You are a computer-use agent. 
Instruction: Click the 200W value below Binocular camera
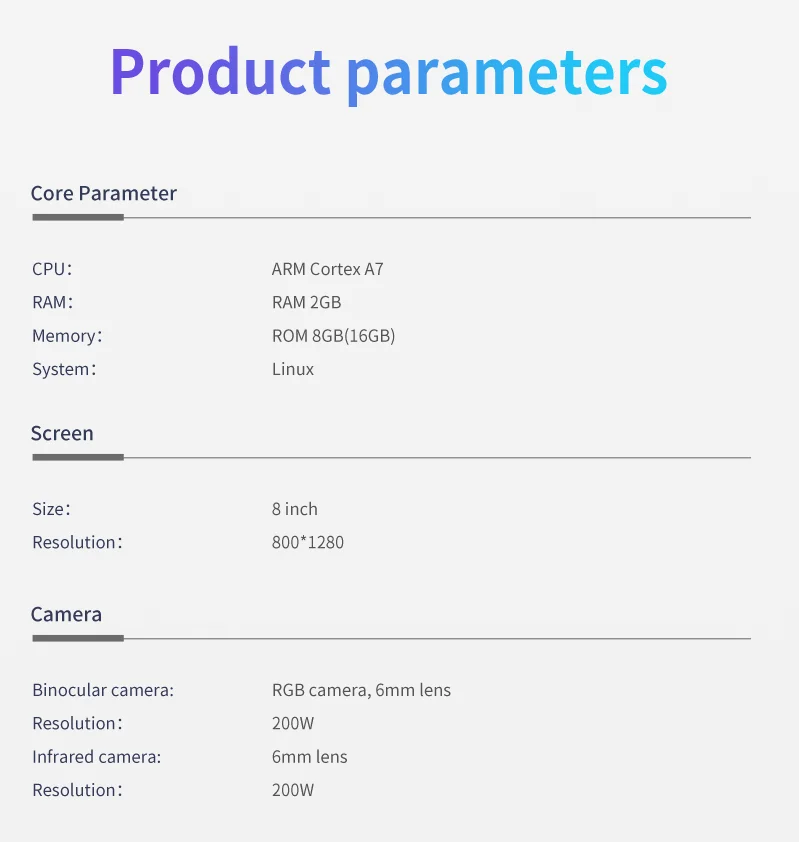[292, 723]
